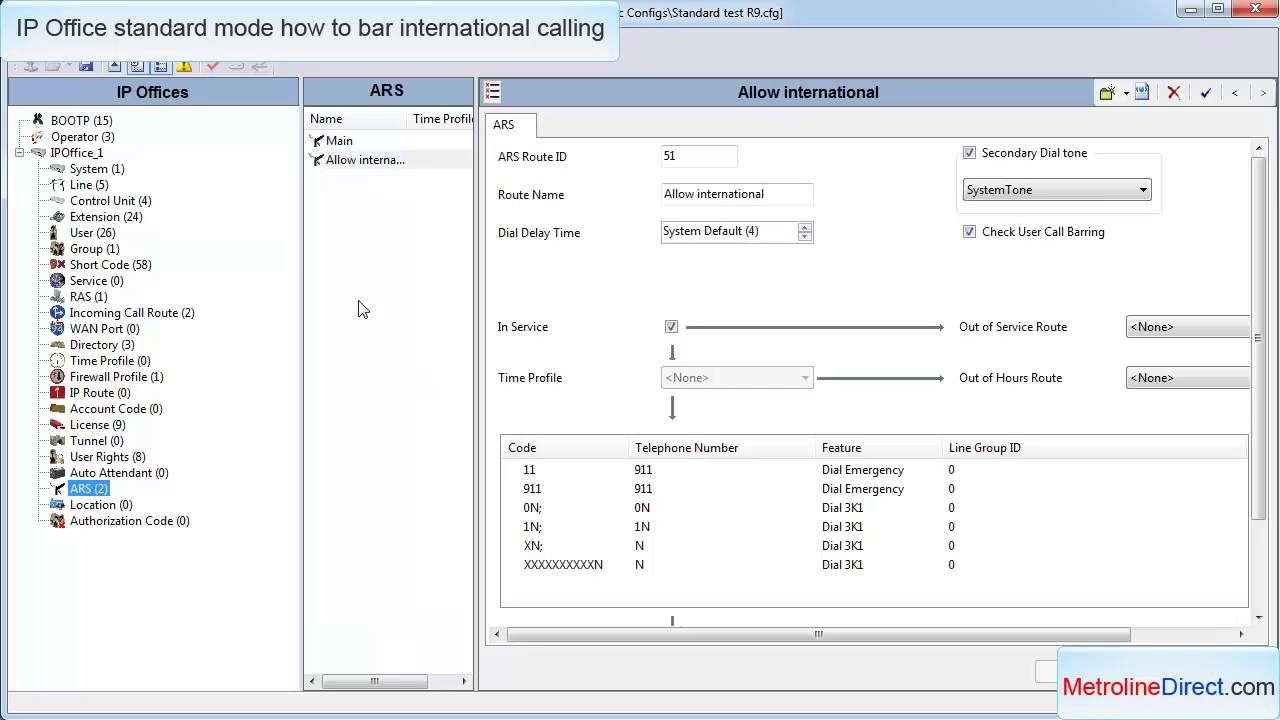Select the 0N; short code row
Screen dimensions: 1280x720
pos(874,508)
